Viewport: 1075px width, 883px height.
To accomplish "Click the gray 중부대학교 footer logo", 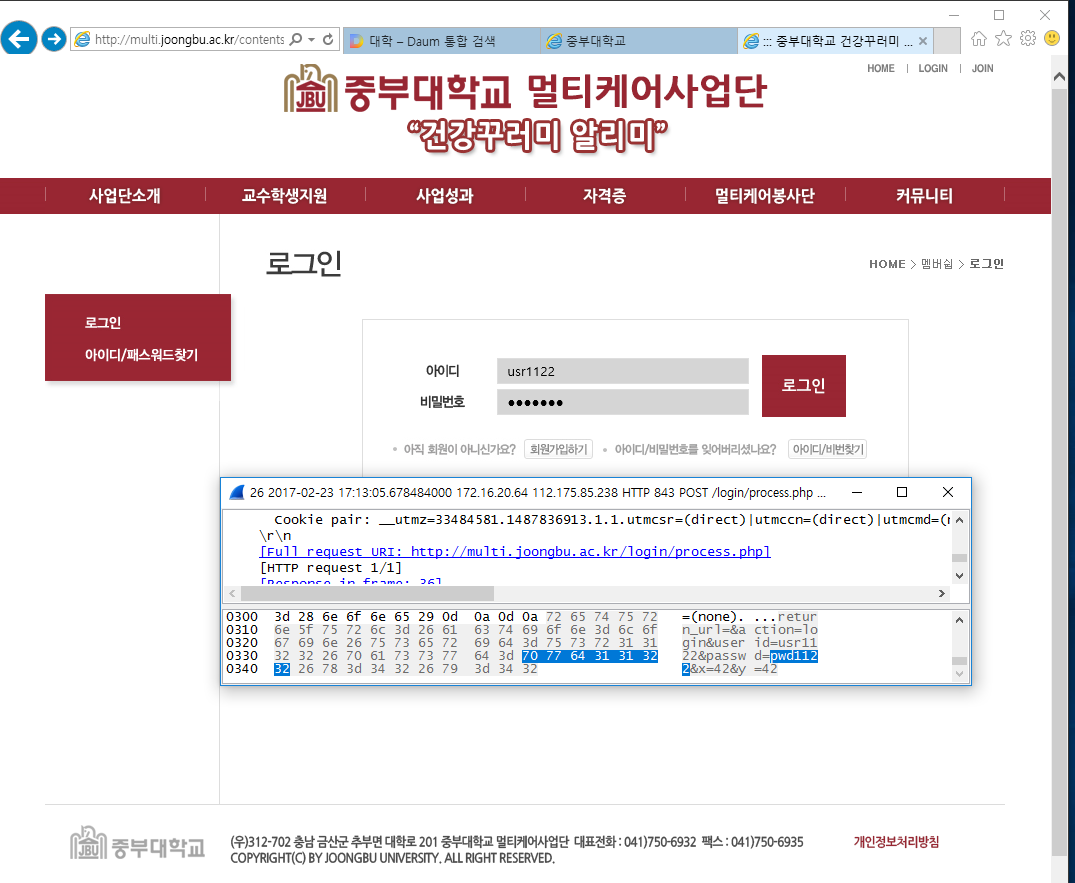I will [137, 843].
